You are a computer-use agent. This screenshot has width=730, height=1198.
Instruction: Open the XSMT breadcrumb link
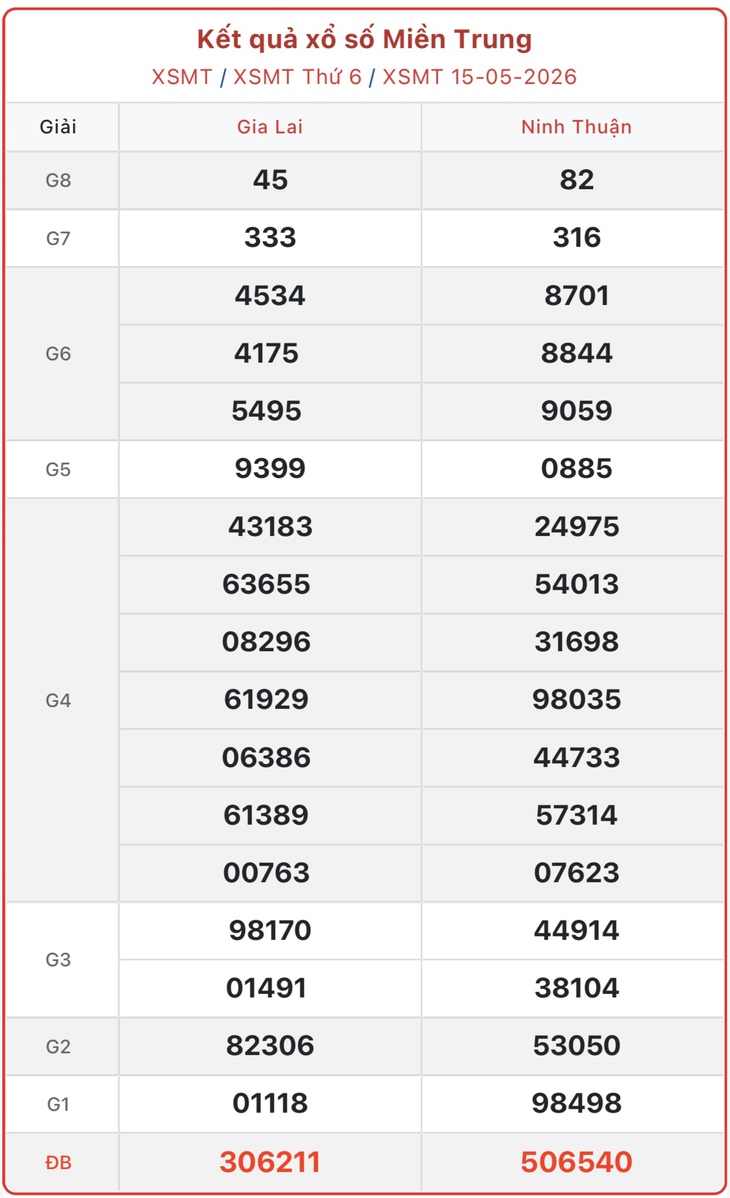(x=182, y=77)
